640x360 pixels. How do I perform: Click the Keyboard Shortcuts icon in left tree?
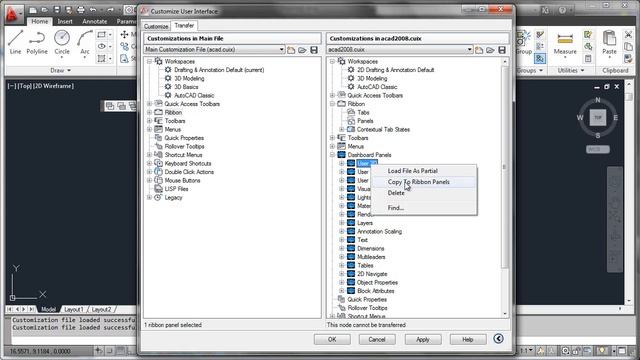(158, 163)
